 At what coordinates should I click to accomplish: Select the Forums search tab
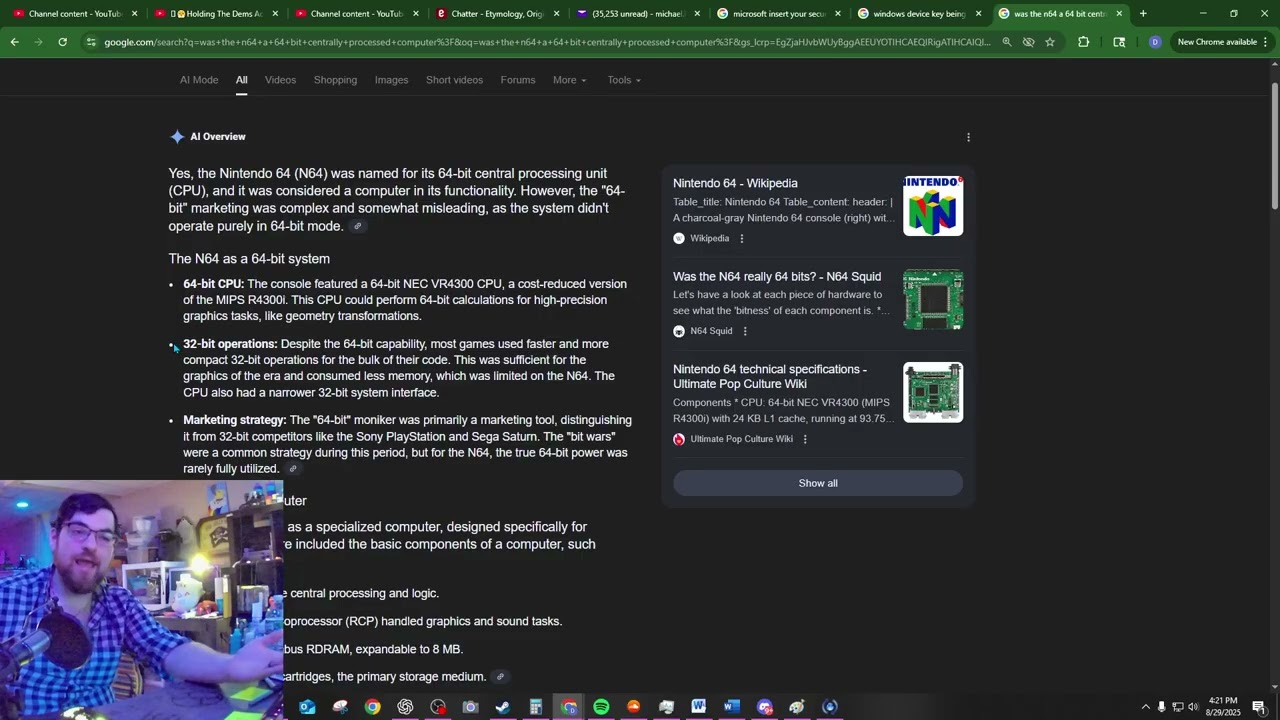[518, 80]
